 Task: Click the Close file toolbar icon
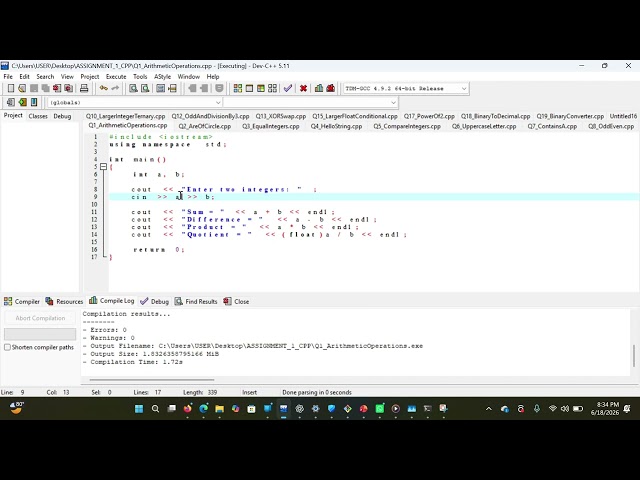(57, 88)
